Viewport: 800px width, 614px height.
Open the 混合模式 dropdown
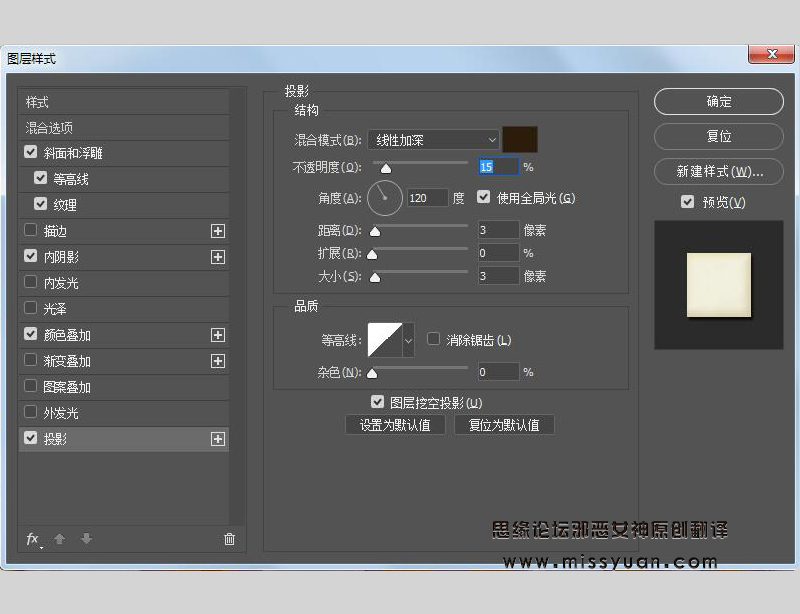432,139
